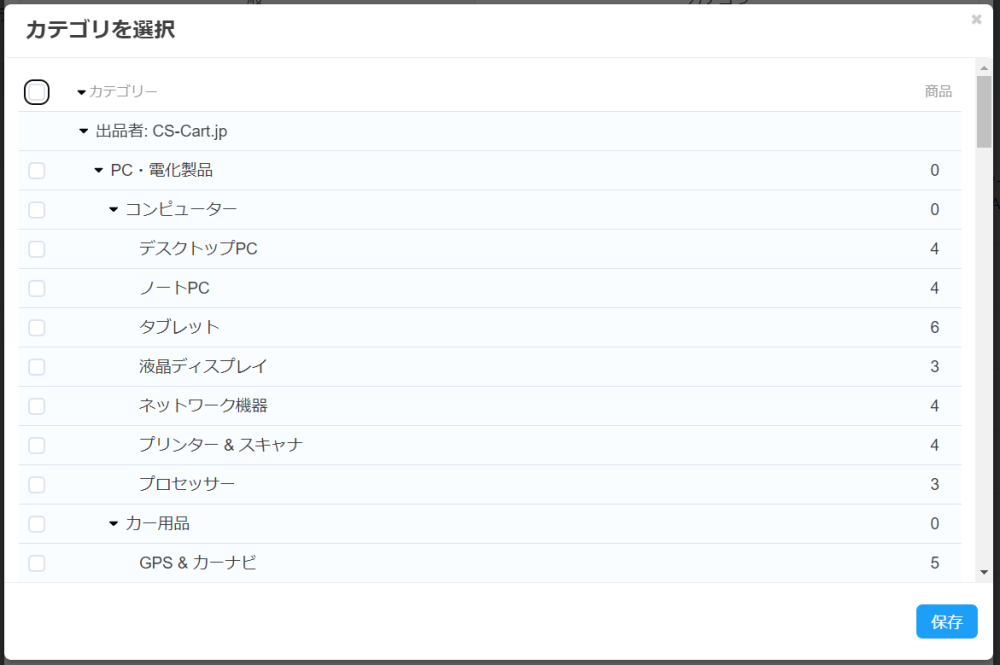Collapse the 出品者: CS-Cart.jp node
The image size is (1000, 665).
point(84,131)
